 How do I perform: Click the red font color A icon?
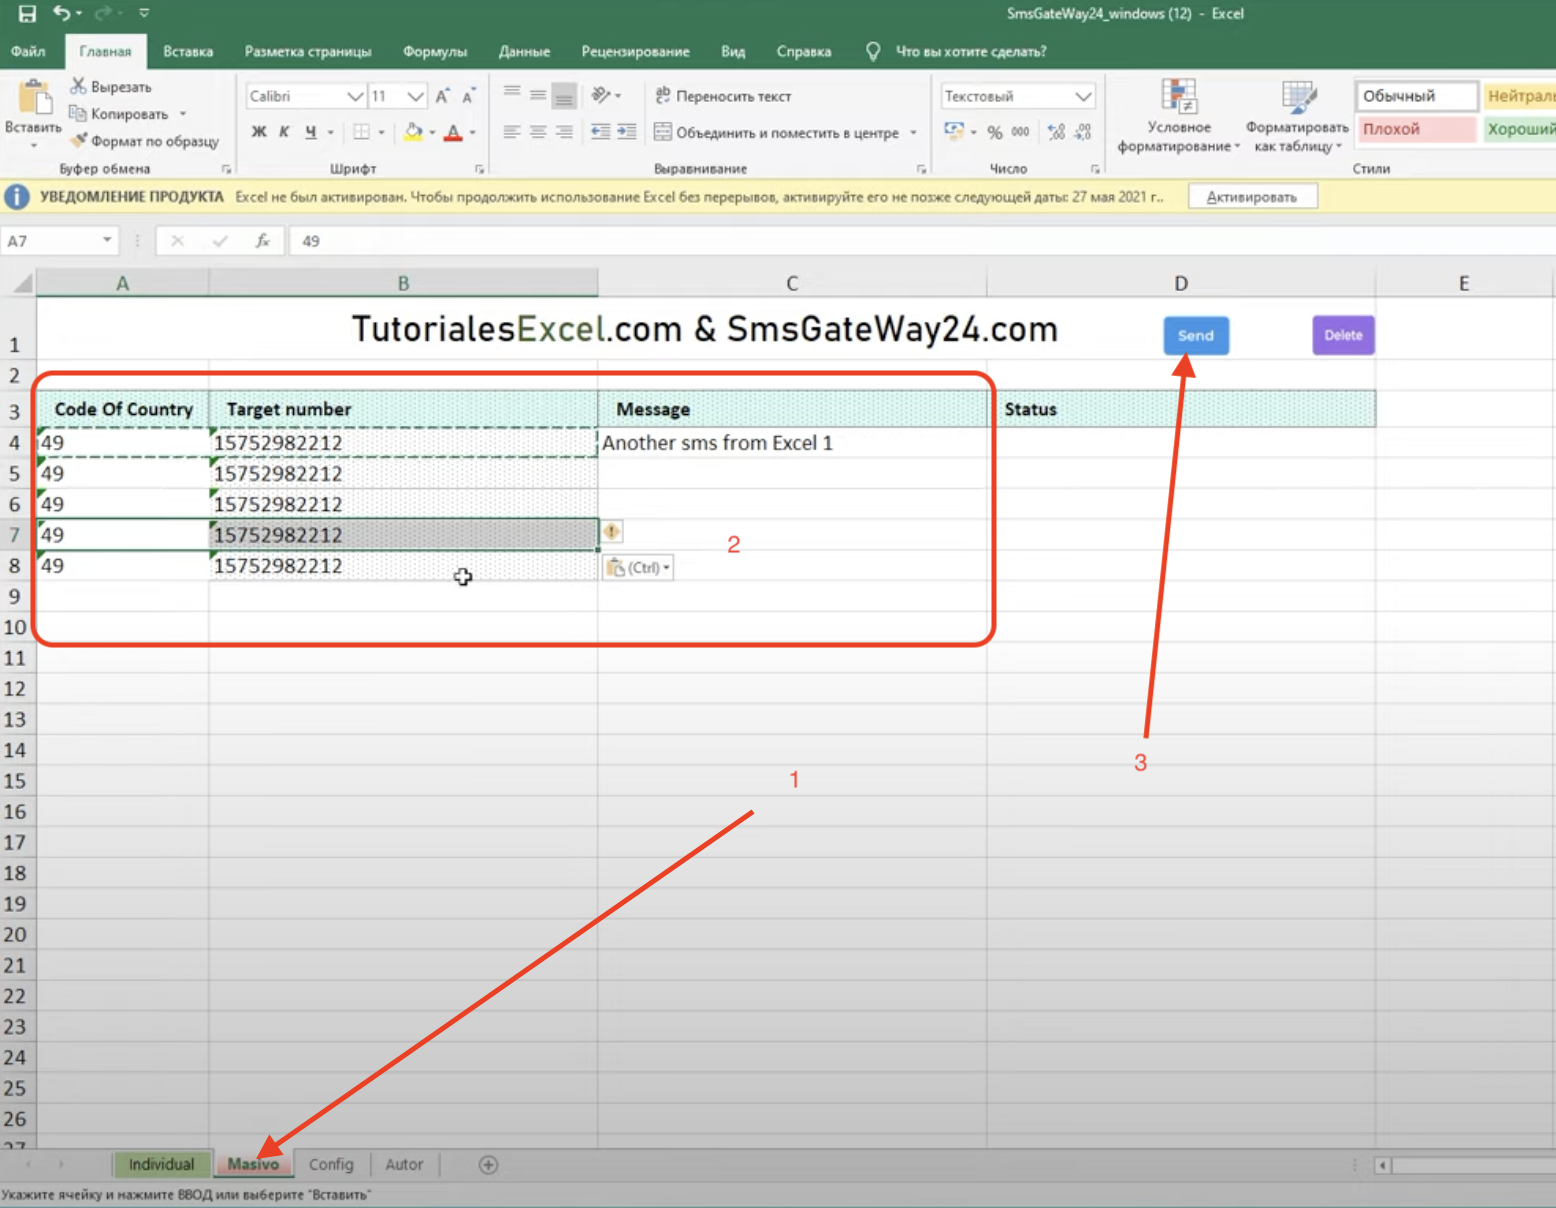[x=453, y=132]
